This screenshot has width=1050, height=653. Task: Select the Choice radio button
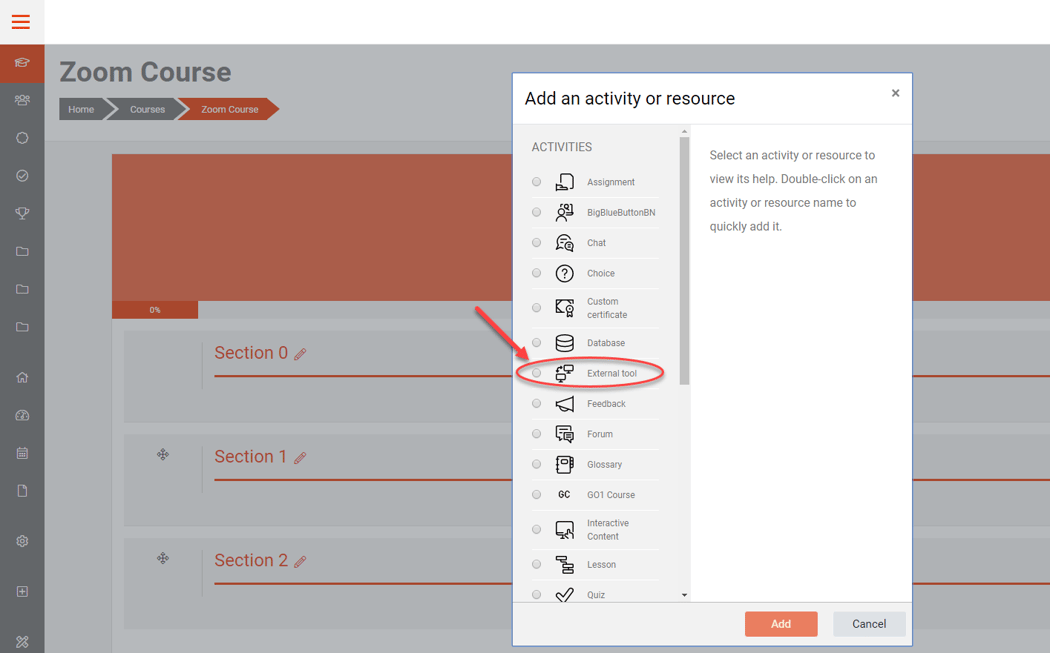[536, 272]
